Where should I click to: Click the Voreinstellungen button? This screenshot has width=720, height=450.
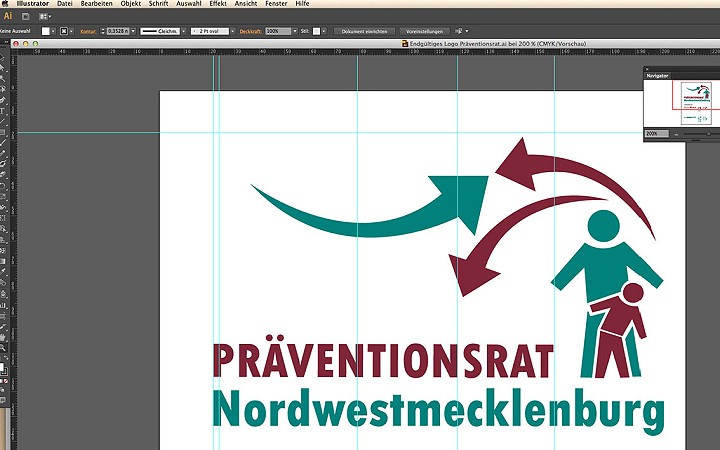(424, 31)
